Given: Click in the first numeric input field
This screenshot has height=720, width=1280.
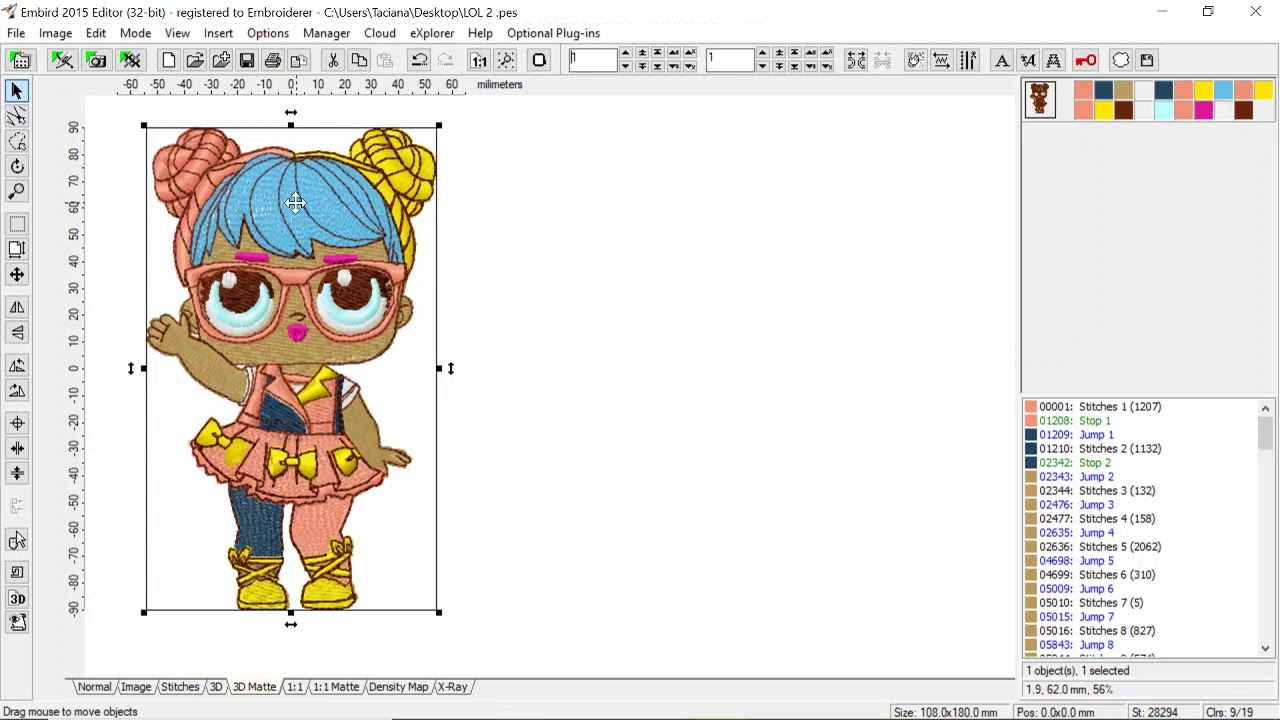Looking at the screenshot, I should coord(593,61).
